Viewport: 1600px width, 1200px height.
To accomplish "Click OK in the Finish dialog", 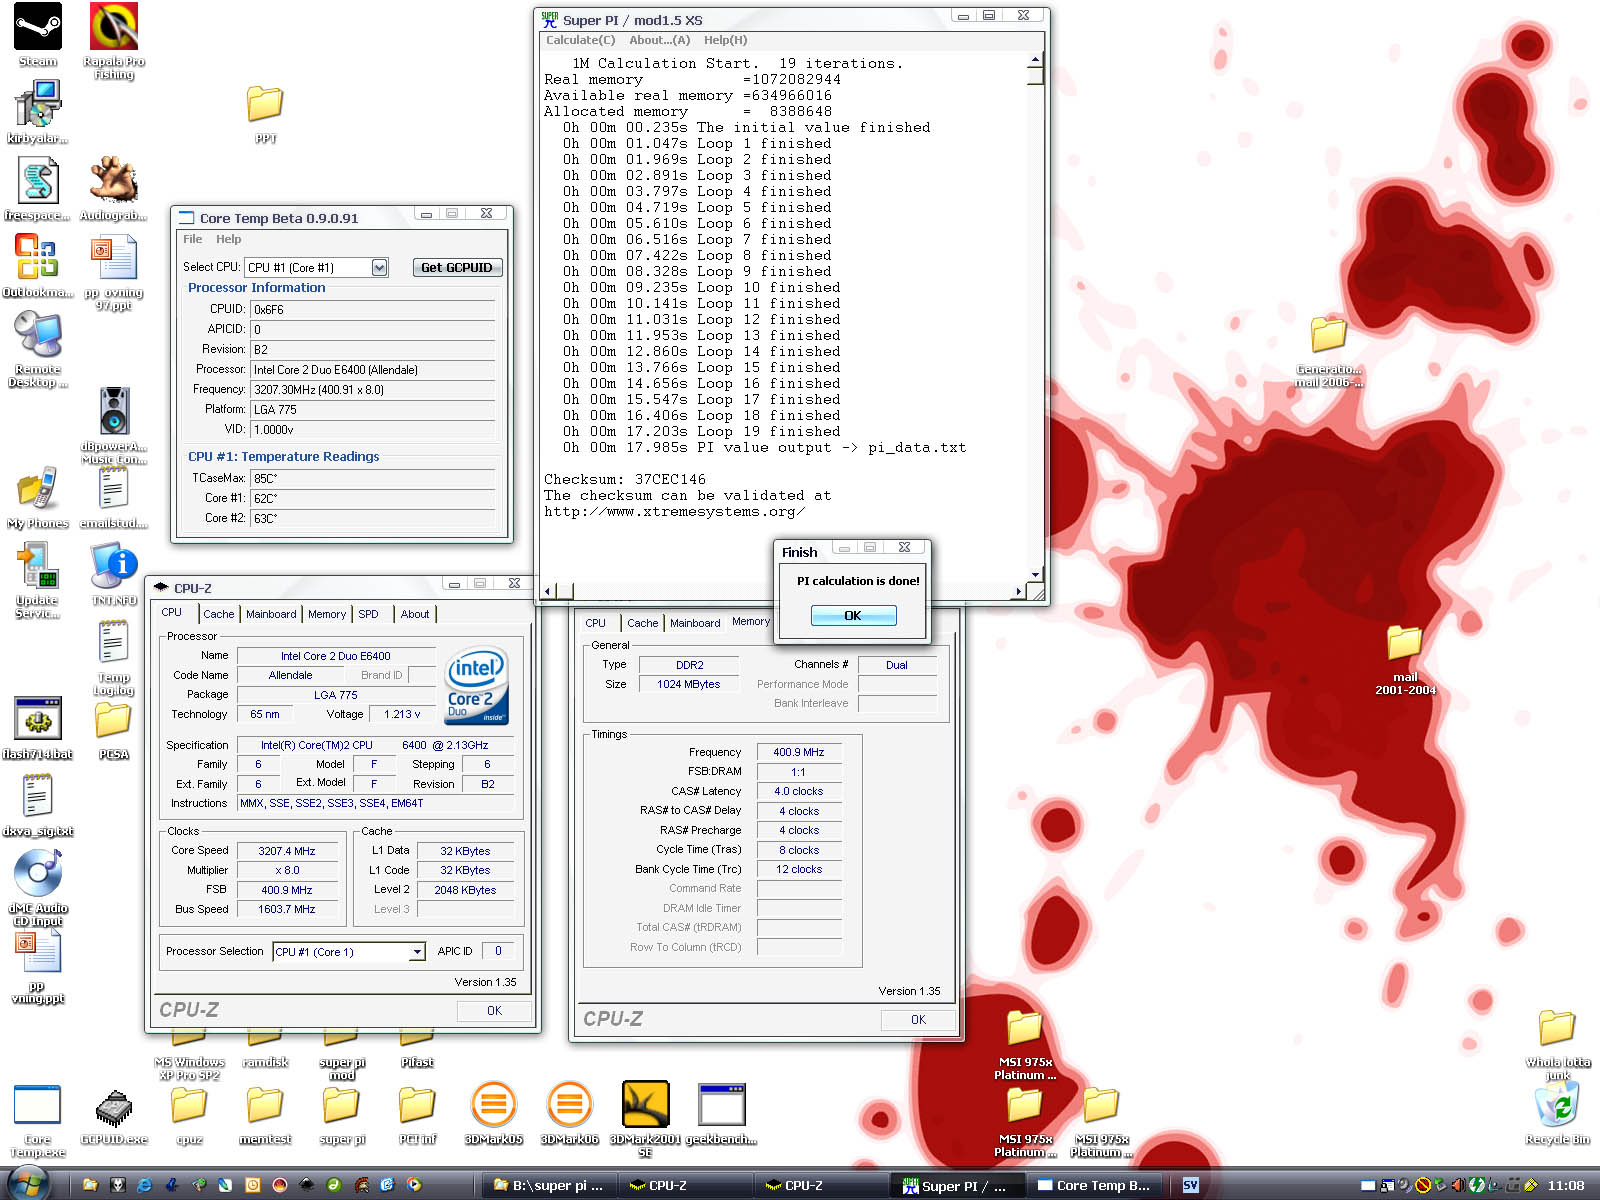I will coord(853,616).
